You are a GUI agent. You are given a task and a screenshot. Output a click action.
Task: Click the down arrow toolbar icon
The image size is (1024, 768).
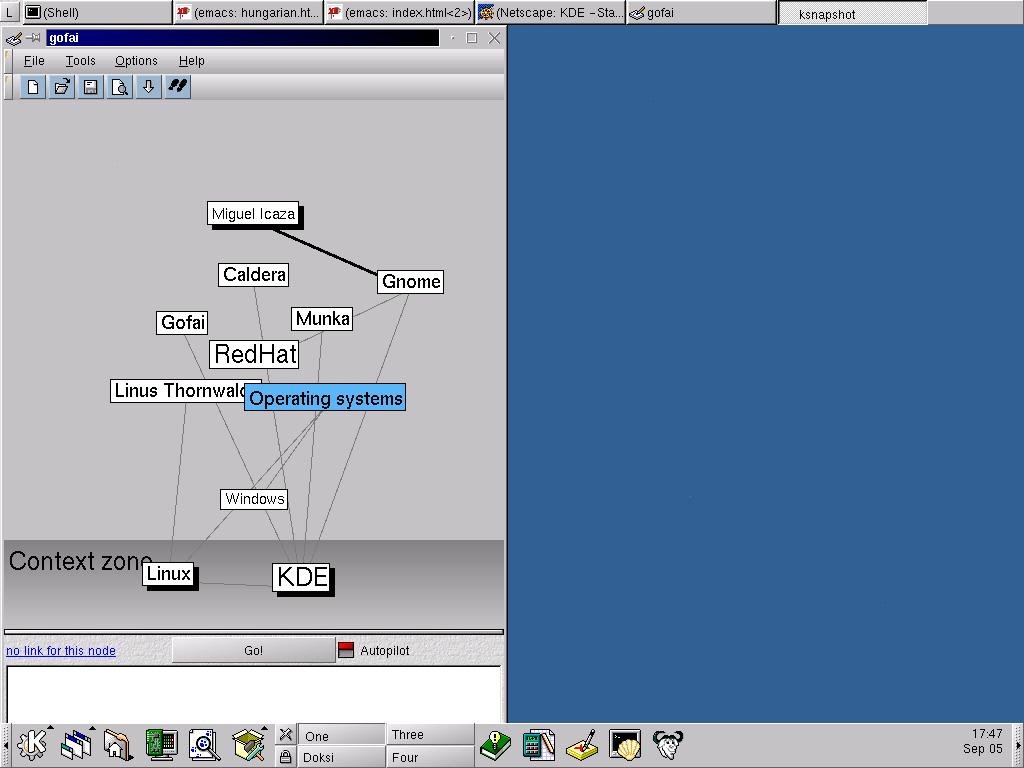click(148, 87)
